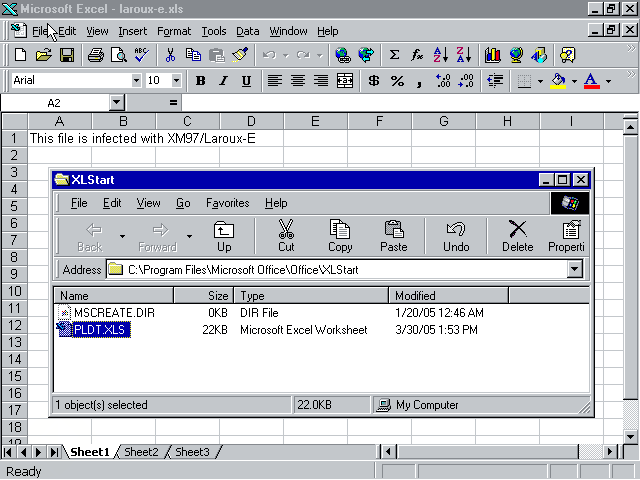
Task: Expand the font size 10 dropdown
Action: 176,80
